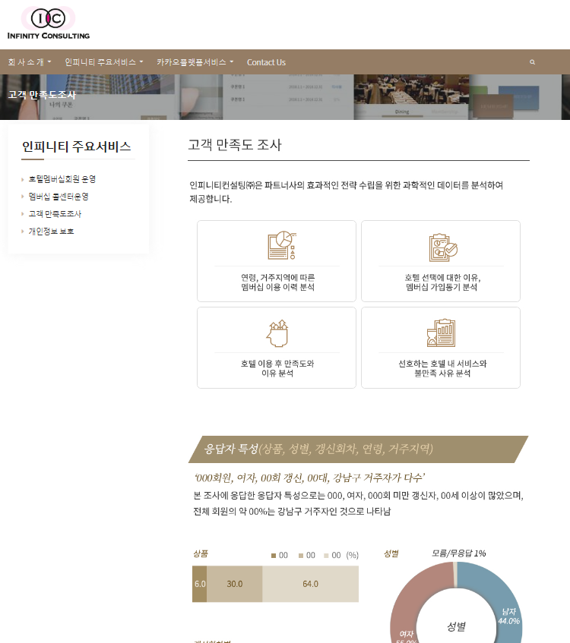Click the hourglass bar chart icon
Image resolution: width=570 pixels, height=643 pixels.
click(x=441, y=333)
